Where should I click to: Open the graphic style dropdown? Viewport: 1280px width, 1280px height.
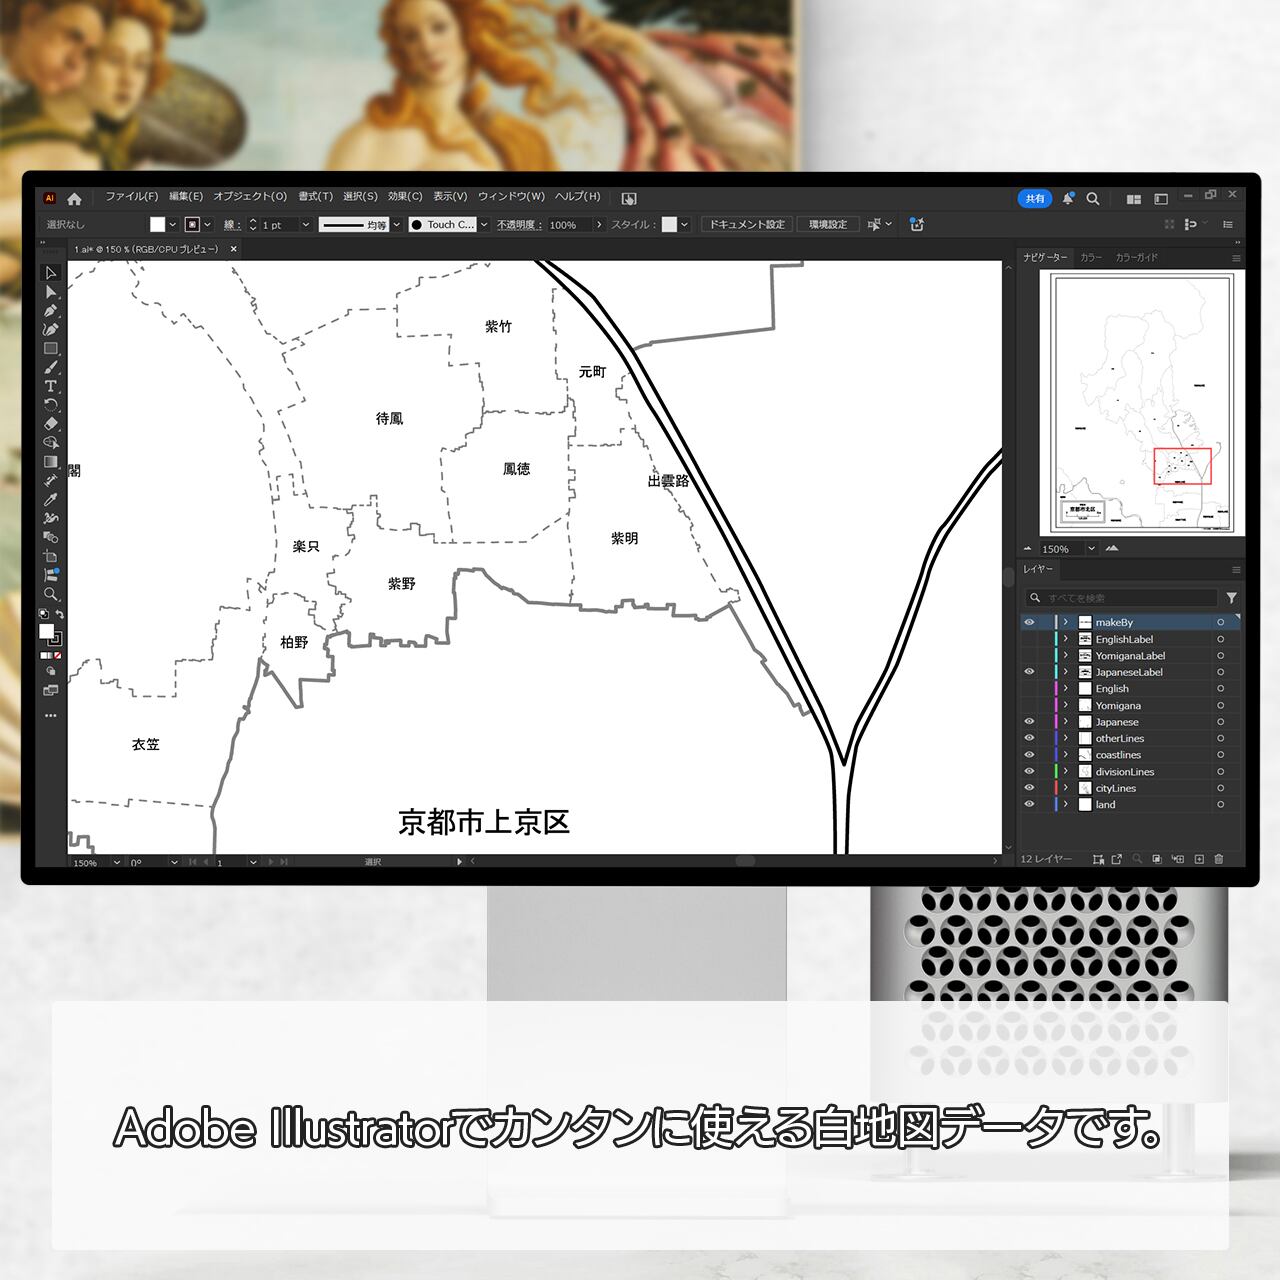pos(685,225)
